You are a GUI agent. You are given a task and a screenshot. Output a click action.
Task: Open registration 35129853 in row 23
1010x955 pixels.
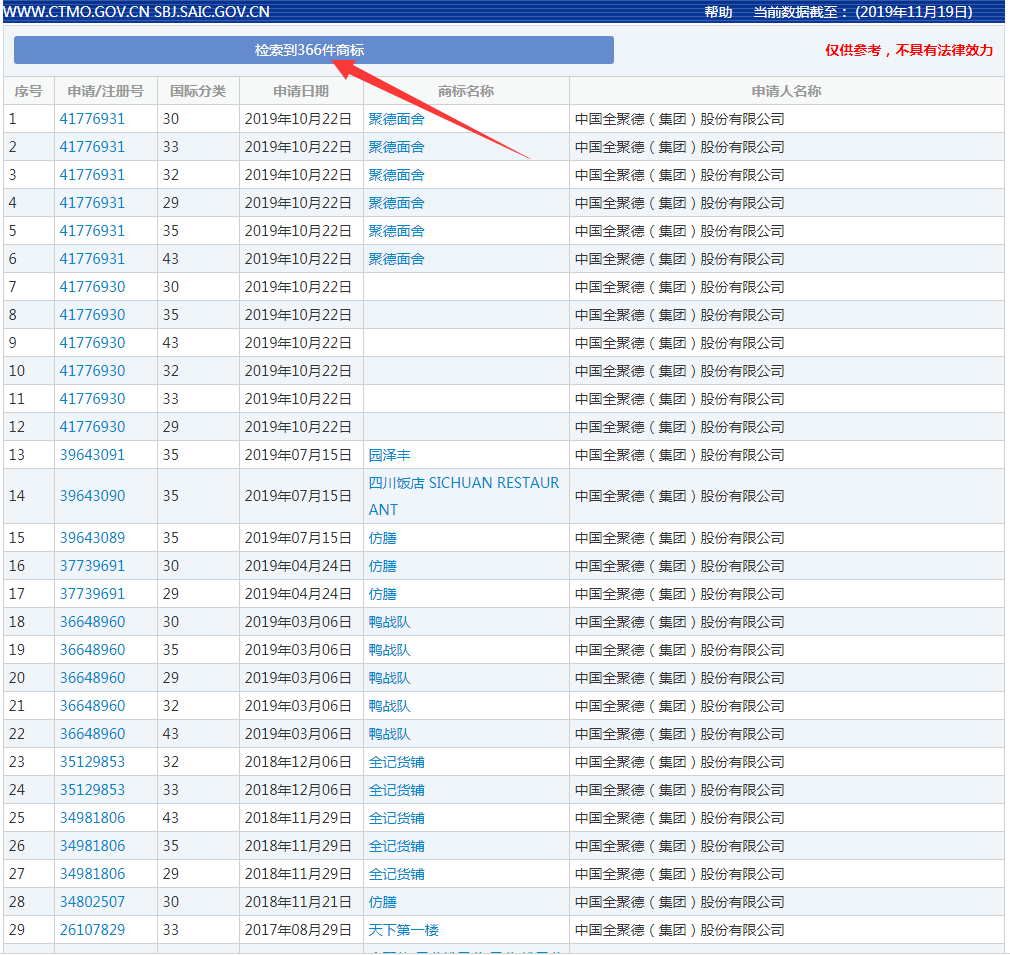coord(92,762)
